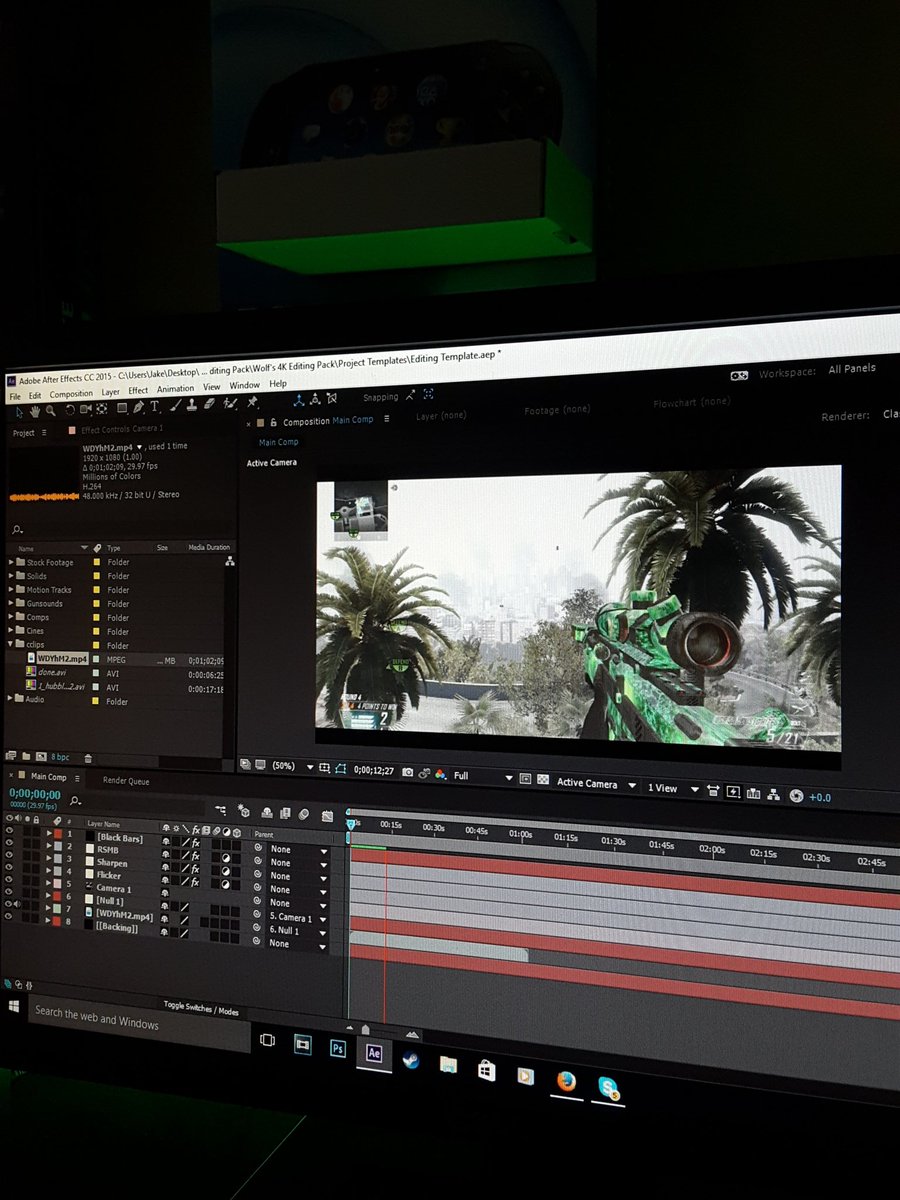Screen dimensions: 900x1200
Task: Open Photoshop from the Windows taskbar
Action: point(338,1049)
